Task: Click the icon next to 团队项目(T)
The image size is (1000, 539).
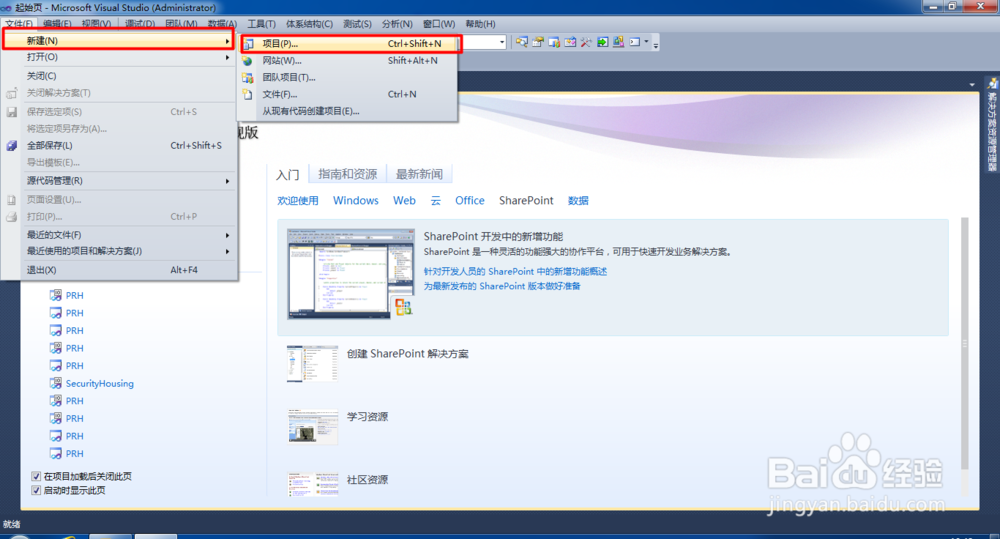Action: click(x=248, y=78)
